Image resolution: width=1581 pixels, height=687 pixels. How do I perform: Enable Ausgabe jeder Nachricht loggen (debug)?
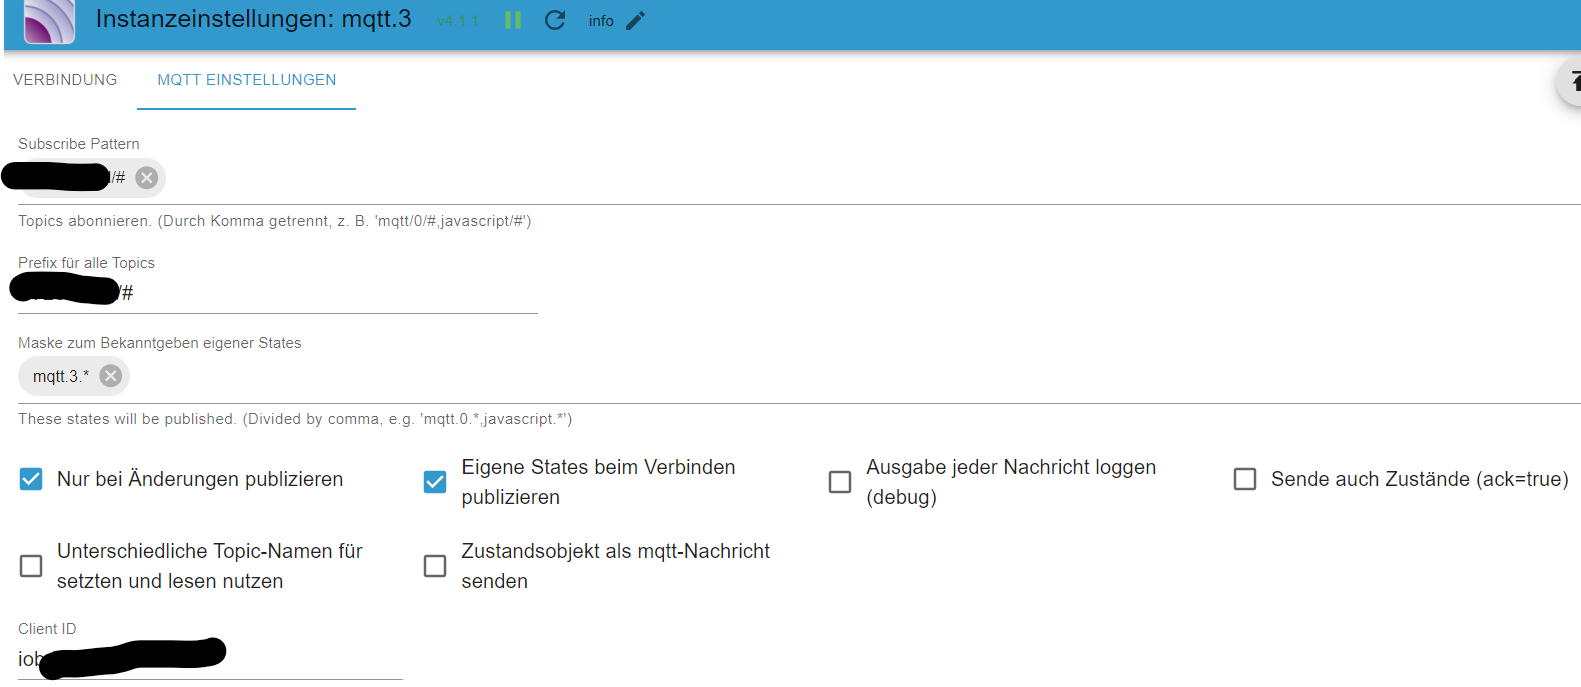(840, 482)
